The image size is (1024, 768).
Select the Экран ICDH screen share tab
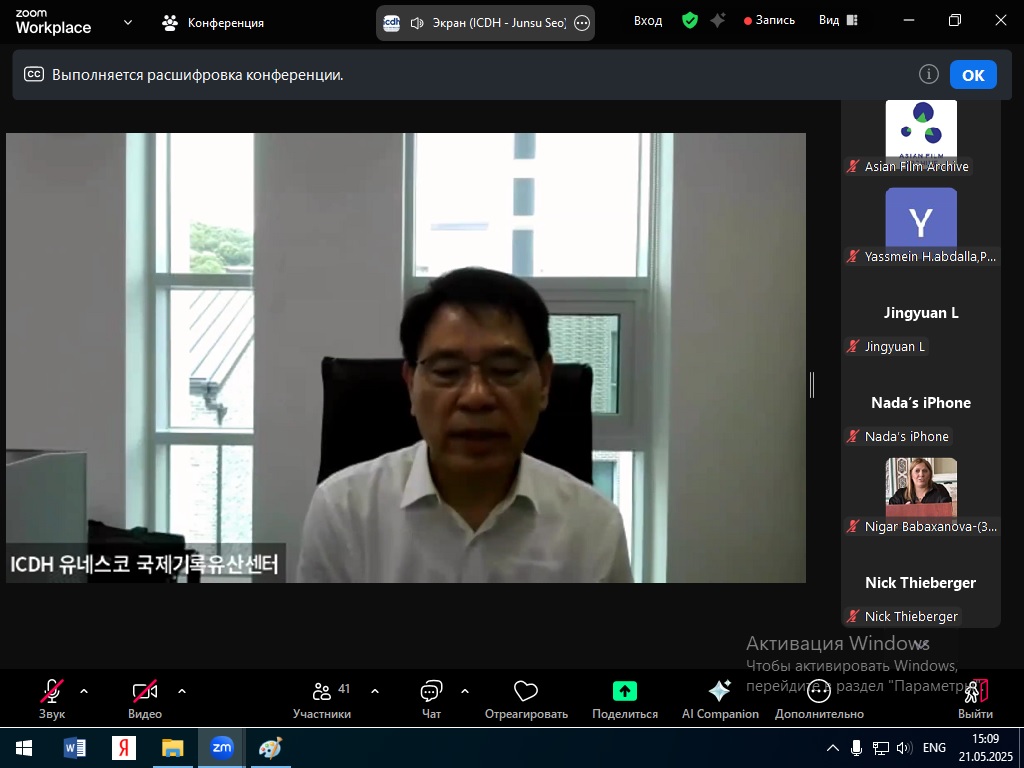pos(485,23)
